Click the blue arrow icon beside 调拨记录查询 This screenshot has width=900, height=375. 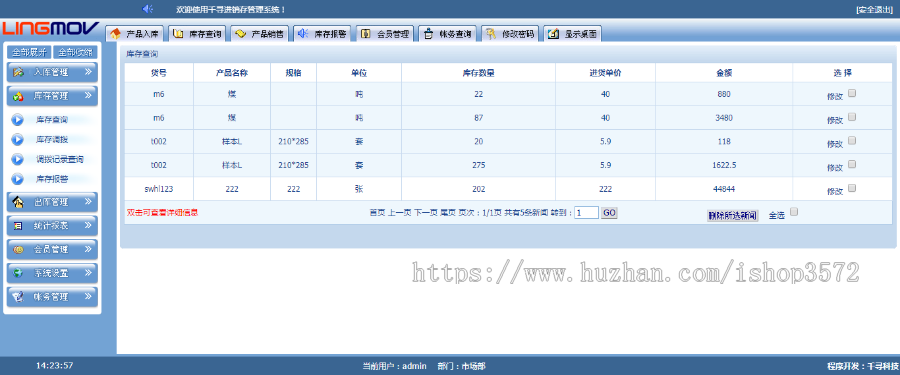pyautogui.click(x=18, y=159)
